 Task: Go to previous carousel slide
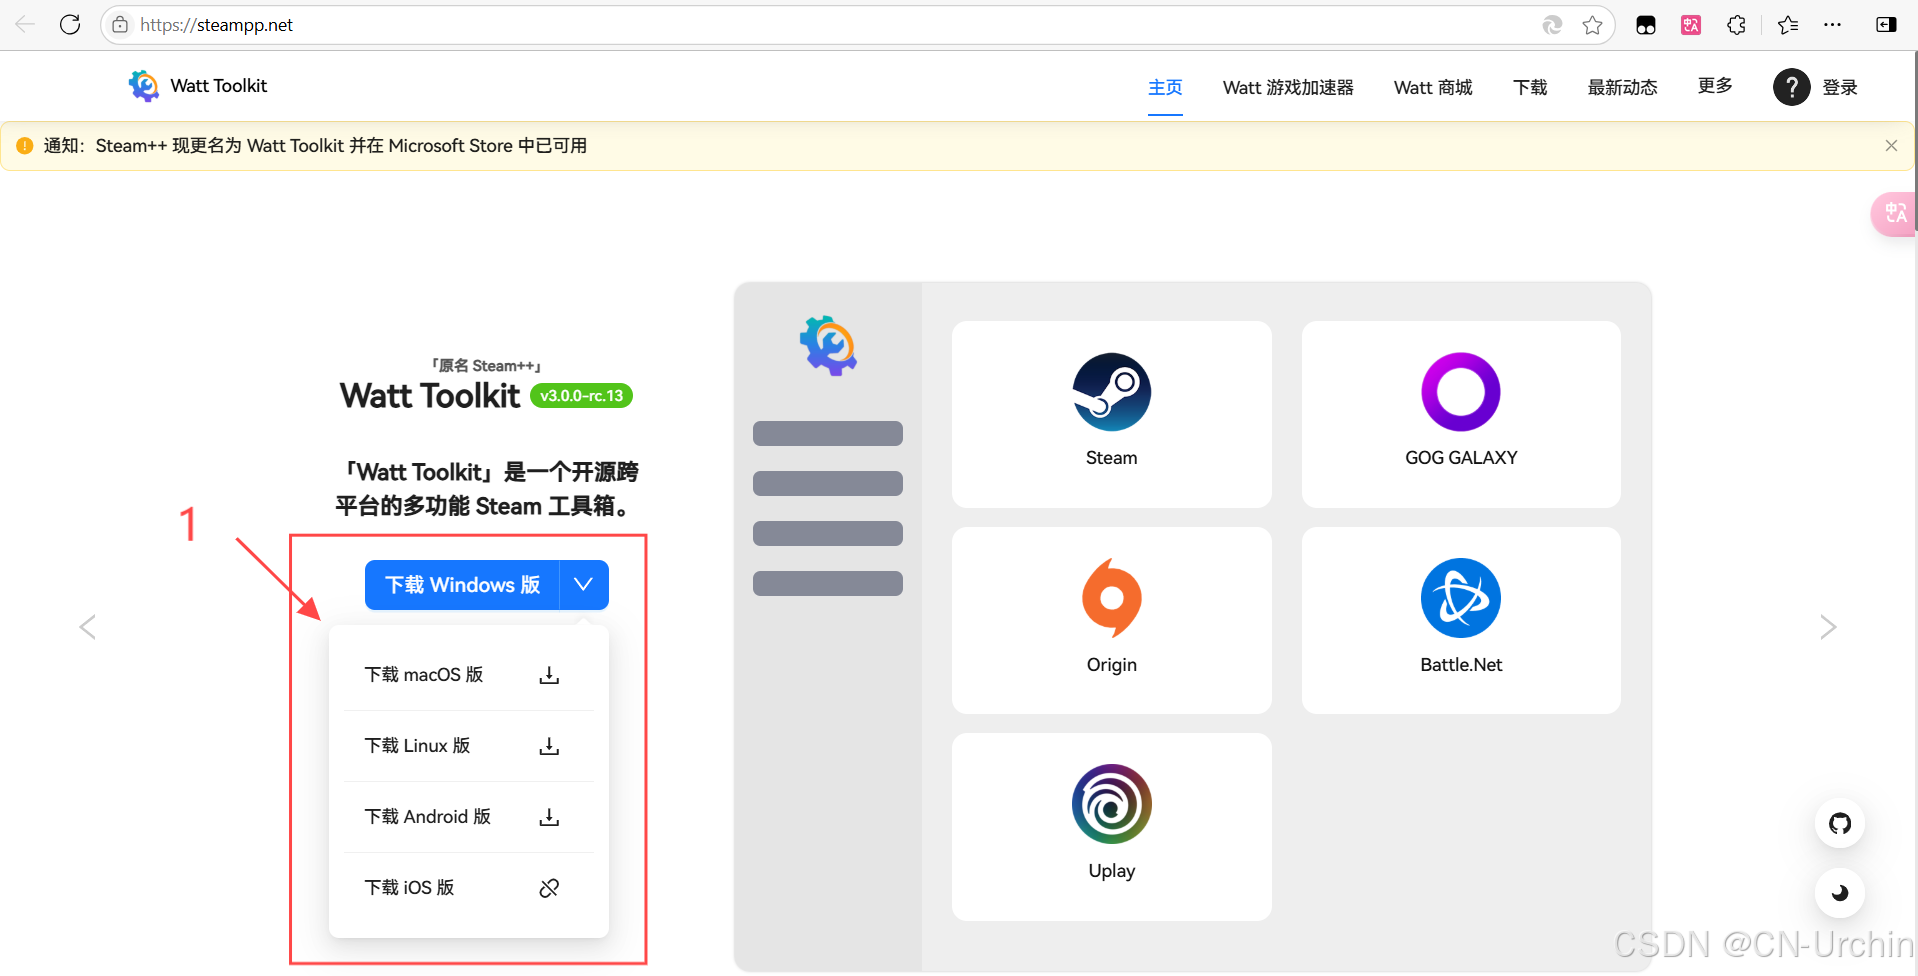(x=88, y=627)
